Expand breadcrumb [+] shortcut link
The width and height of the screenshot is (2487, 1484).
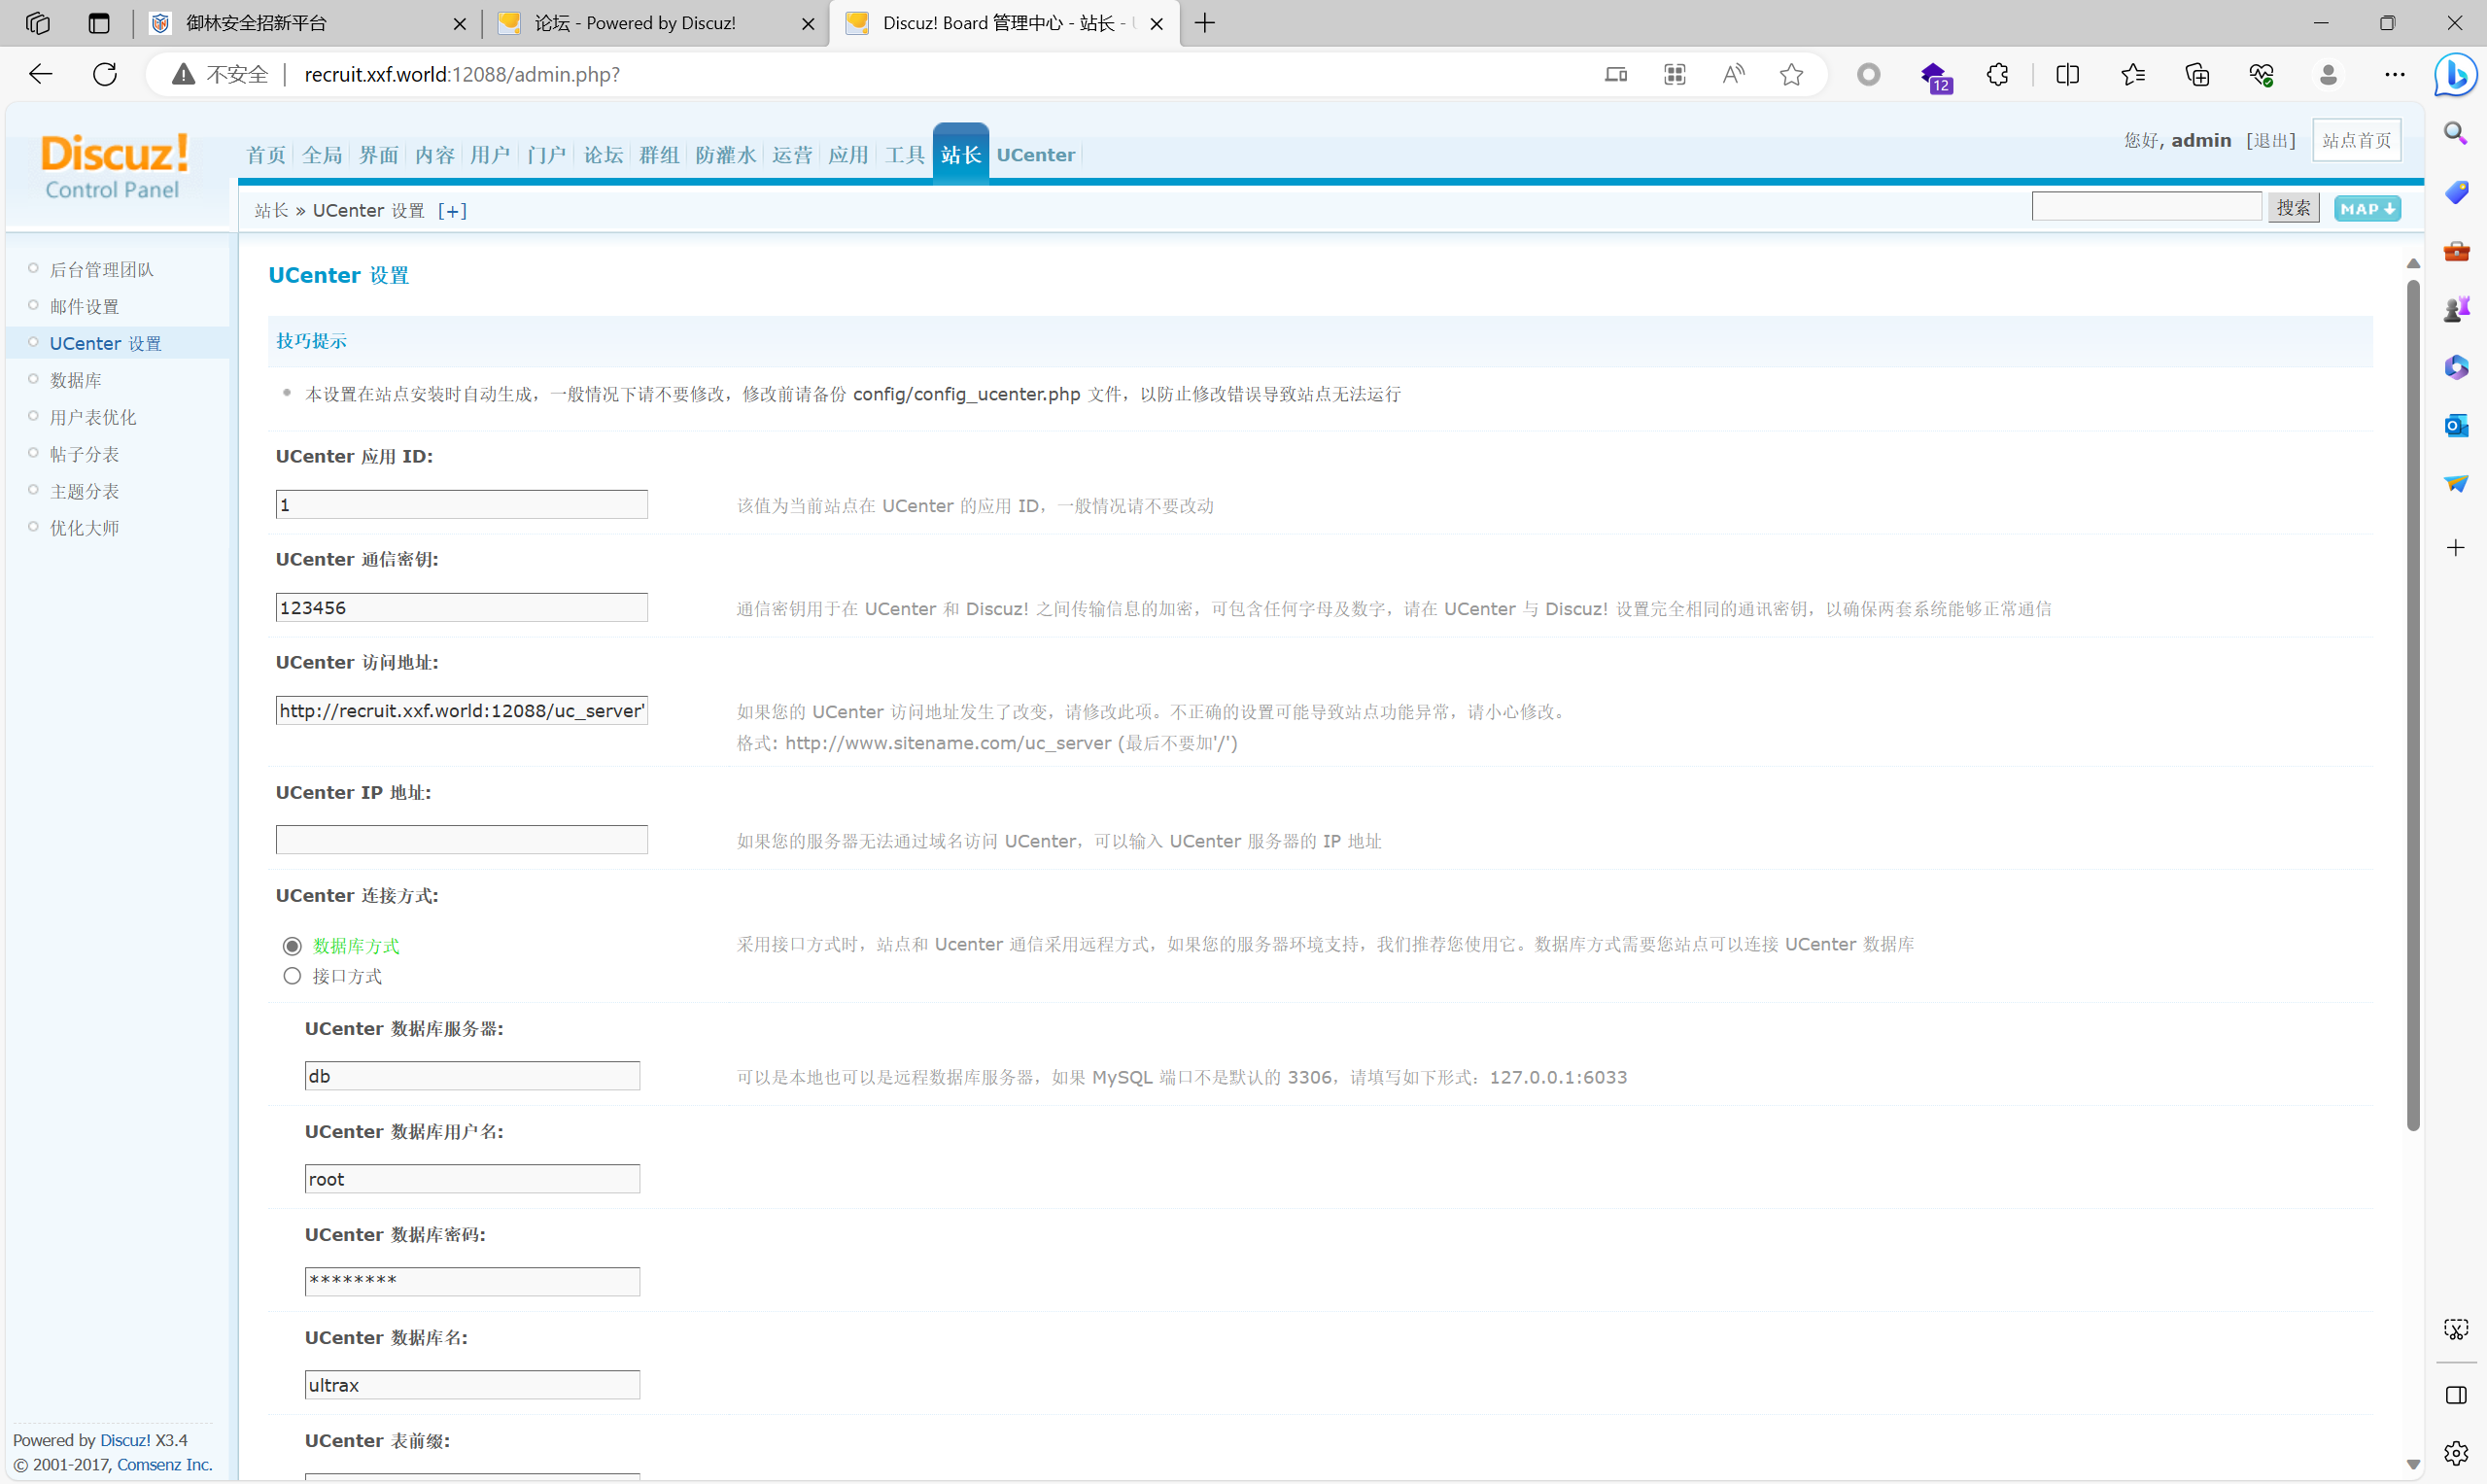[x=452, y=210]
